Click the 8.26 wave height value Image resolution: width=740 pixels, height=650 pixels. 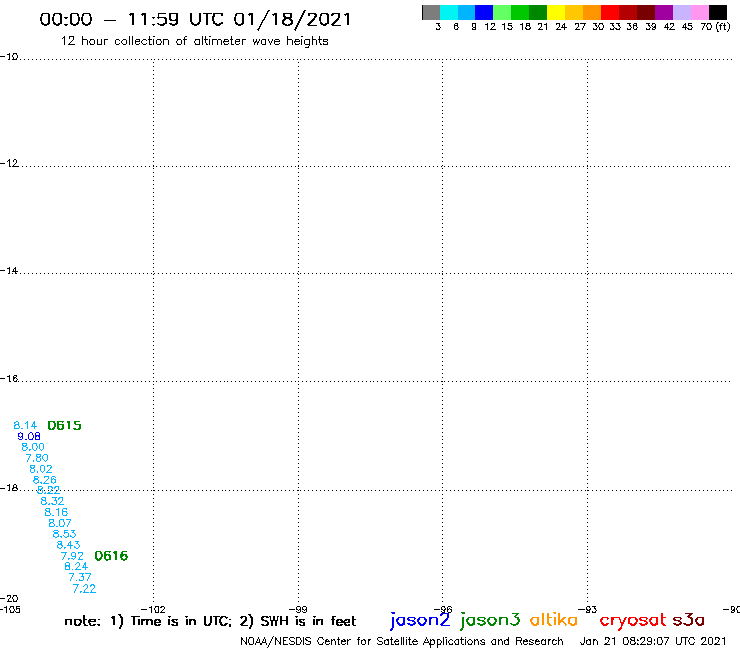tap(45, 480)
